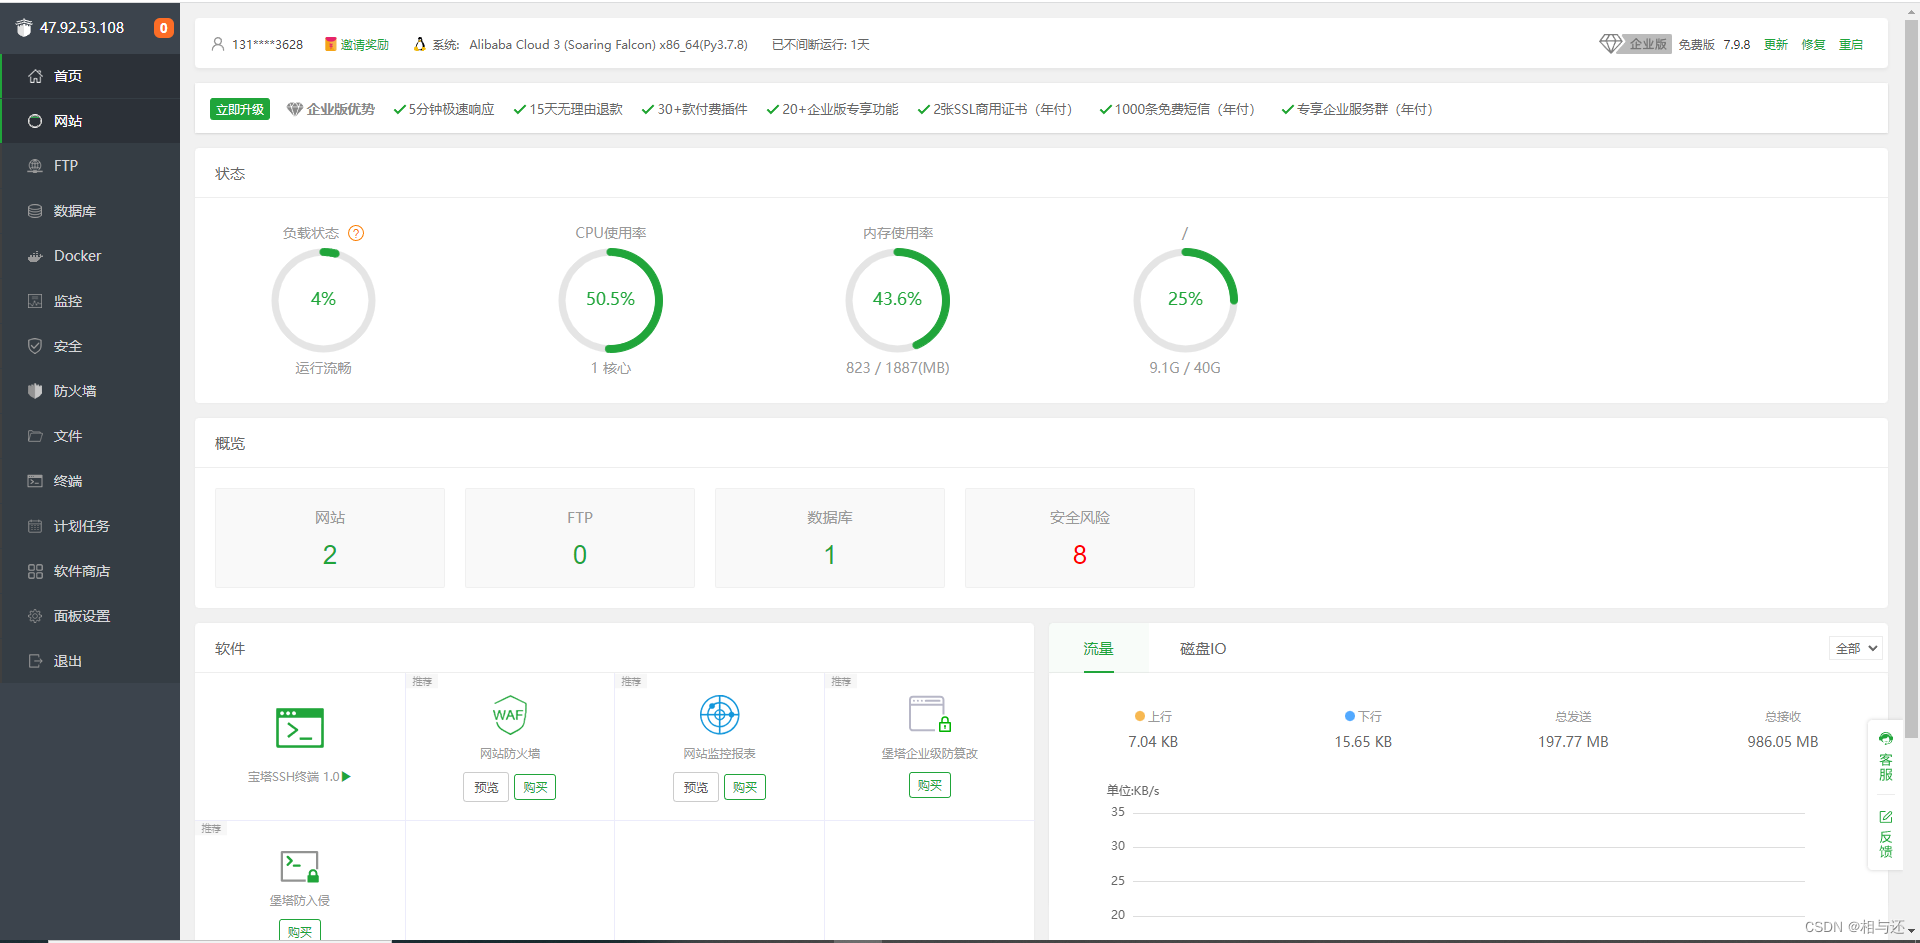The height and width of the screenshot is (943, 1920).
Task: Click the BT panel logo beside 47.92.53.108
Action: 24,28
